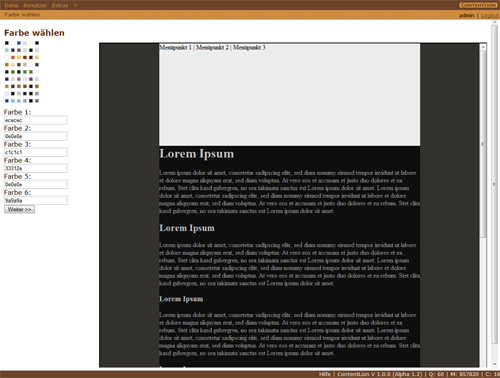This screenshot has width=500, height=378.
Task: Log out via the Logout link
Action: point(490,15)
